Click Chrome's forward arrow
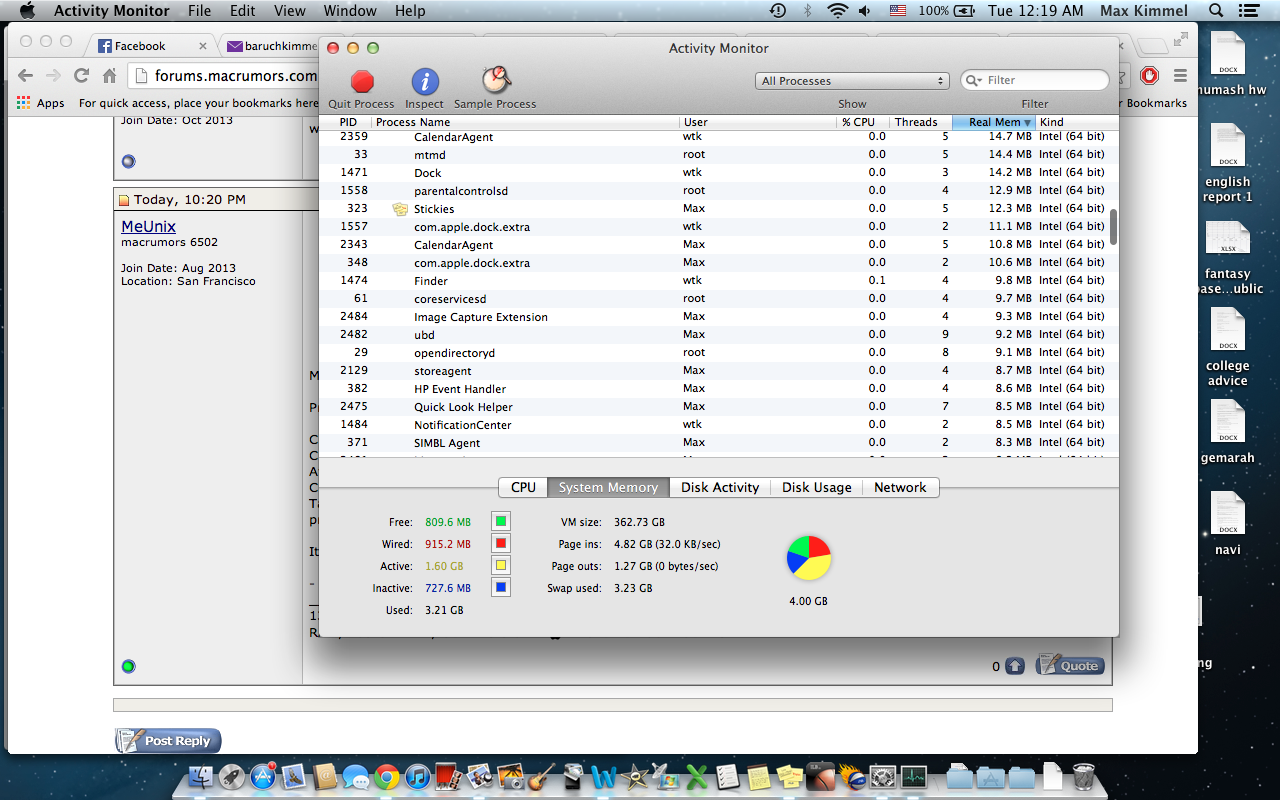The image size is (1280, 800). click(x=53, y=75)
